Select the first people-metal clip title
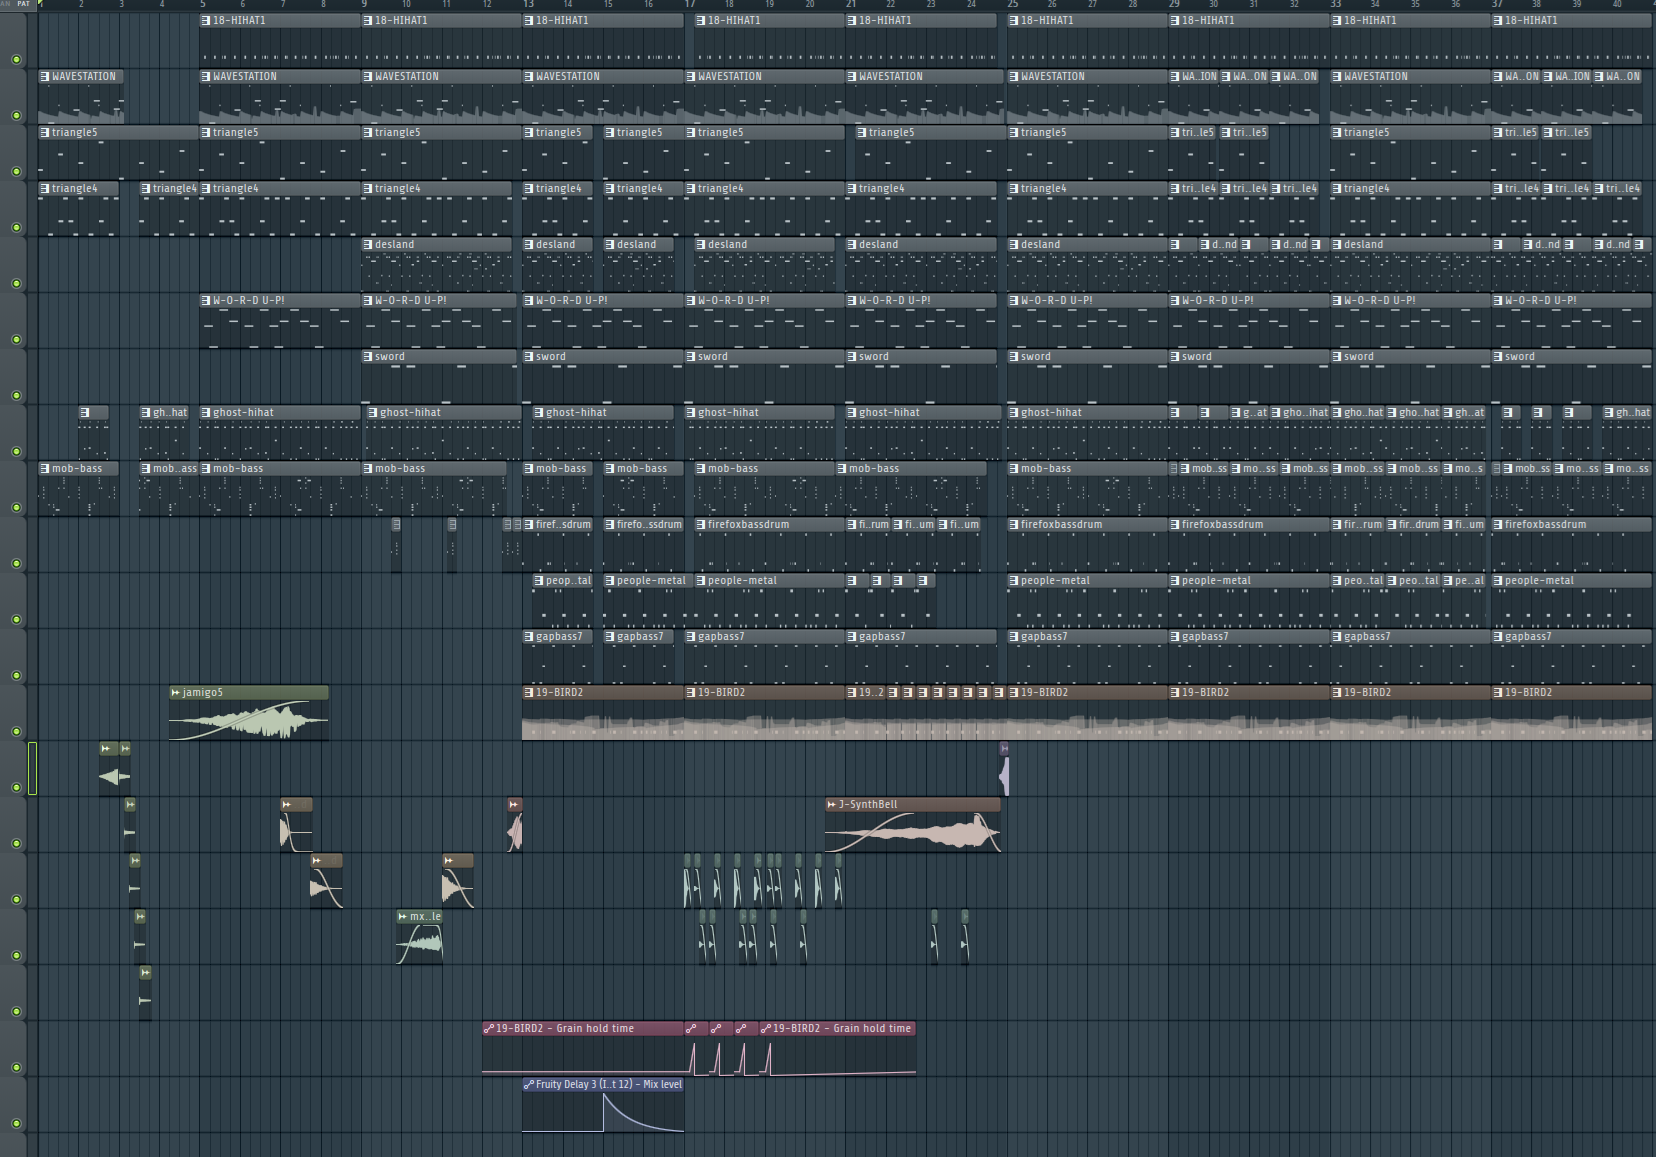The image size is (1656, 1157). (568, 580)
